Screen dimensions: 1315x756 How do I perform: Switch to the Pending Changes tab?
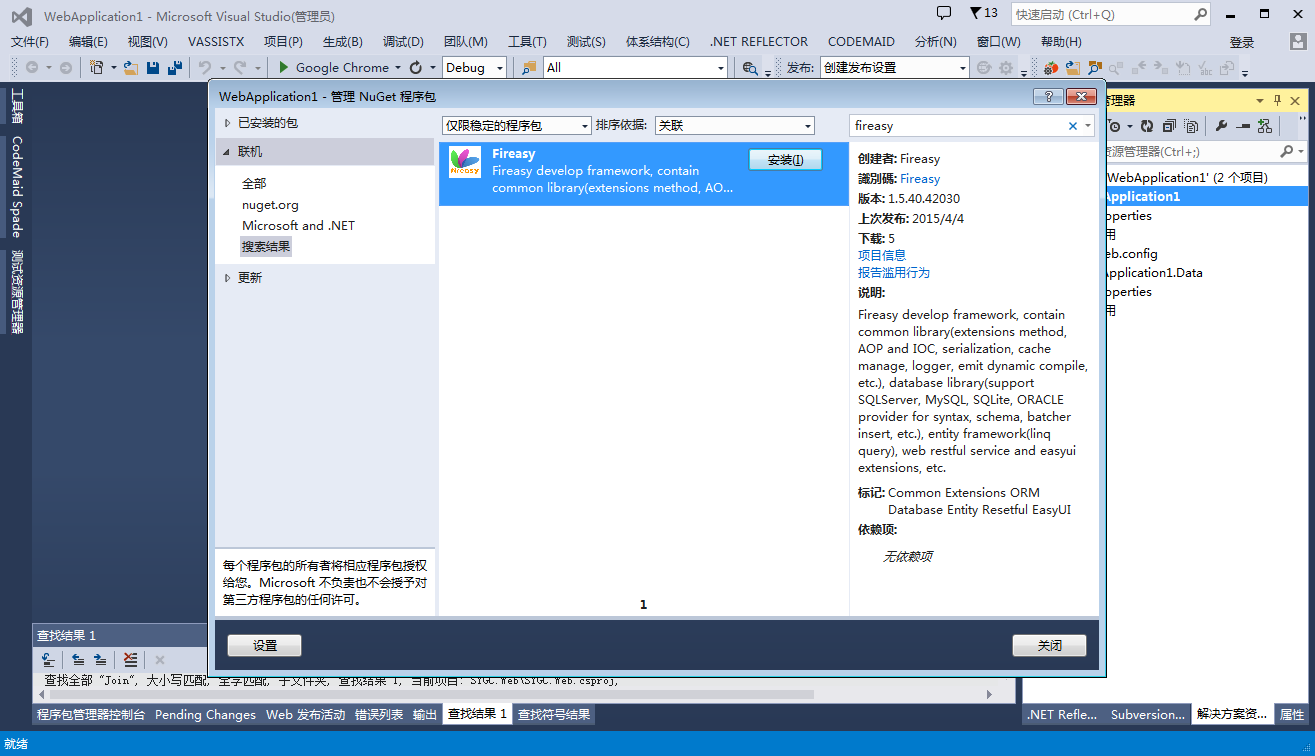[206, 714]
